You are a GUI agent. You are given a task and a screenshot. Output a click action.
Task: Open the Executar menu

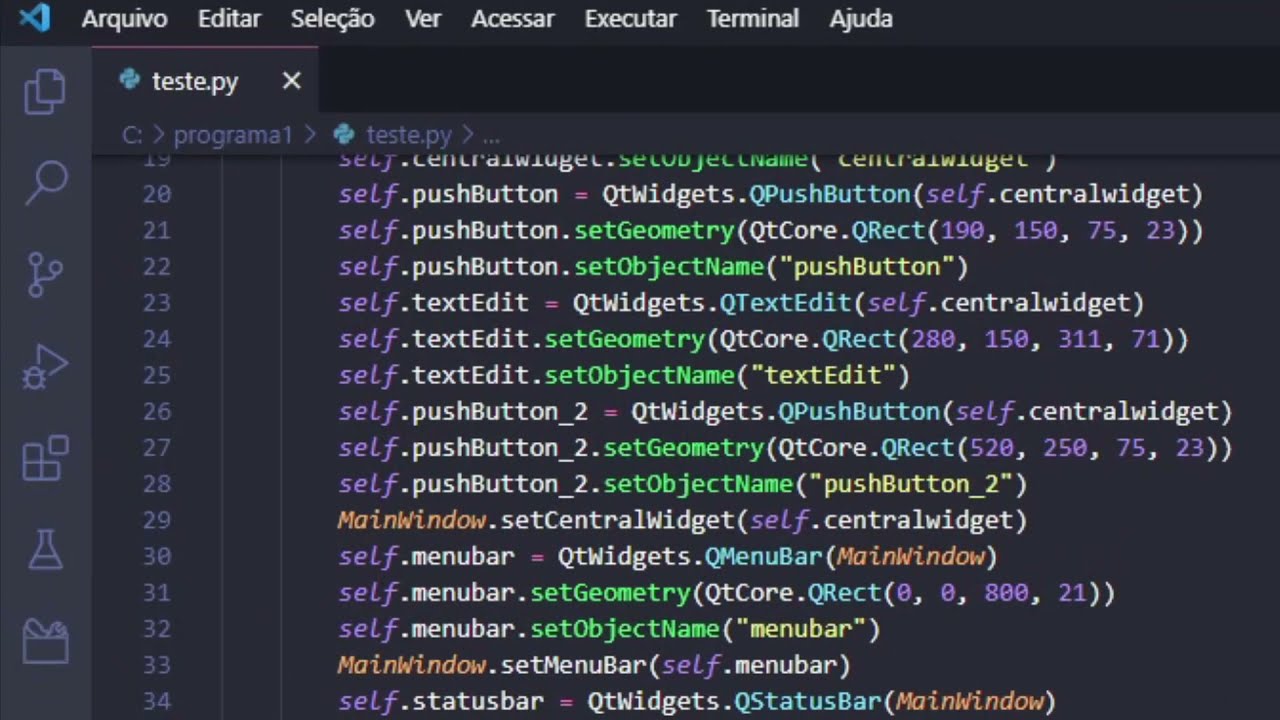click(630, 18)
